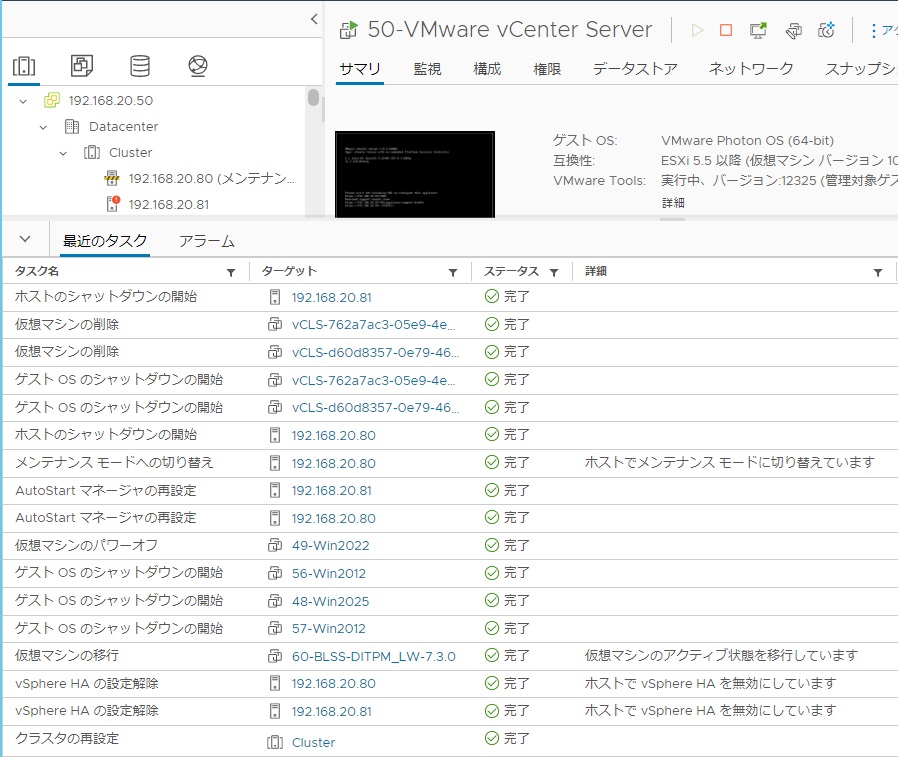Click the maintenance-mode host 192.168.20.80 icon

(112, 178)
